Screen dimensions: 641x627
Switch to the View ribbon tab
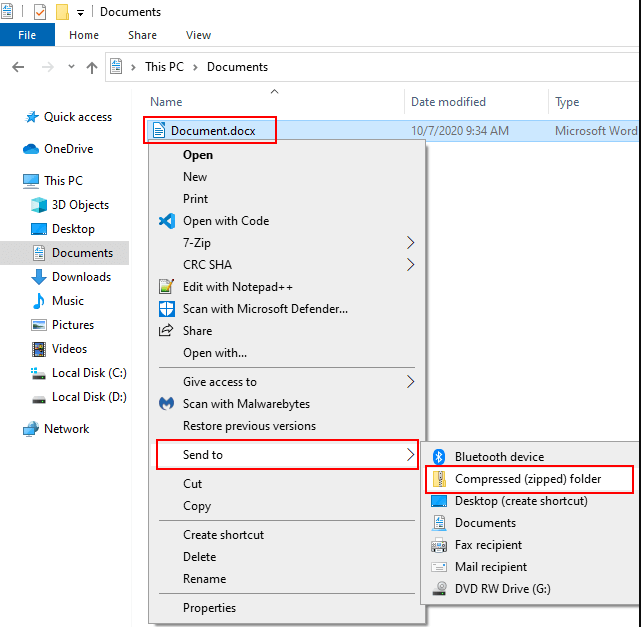[x=198, y=35]
